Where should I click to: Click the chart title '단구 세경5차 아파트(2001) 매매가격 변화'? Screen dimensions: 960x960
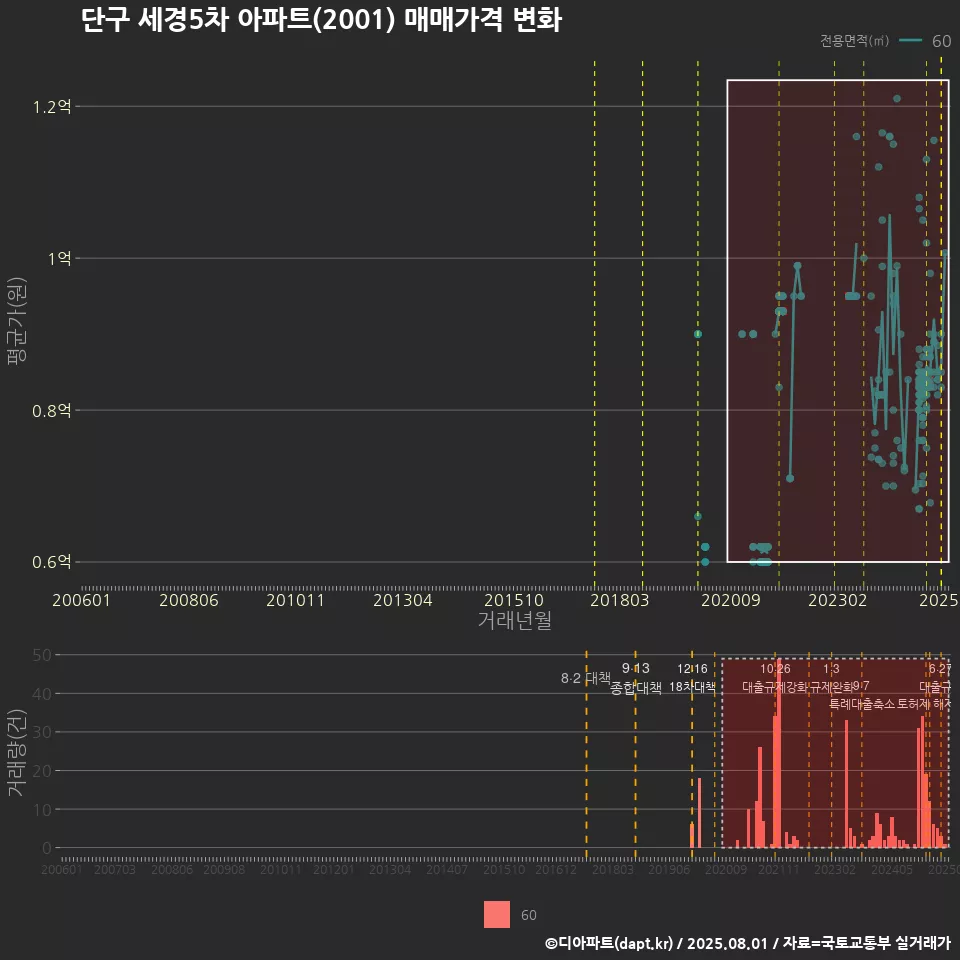pyautogui.click(x=321, y=20)
